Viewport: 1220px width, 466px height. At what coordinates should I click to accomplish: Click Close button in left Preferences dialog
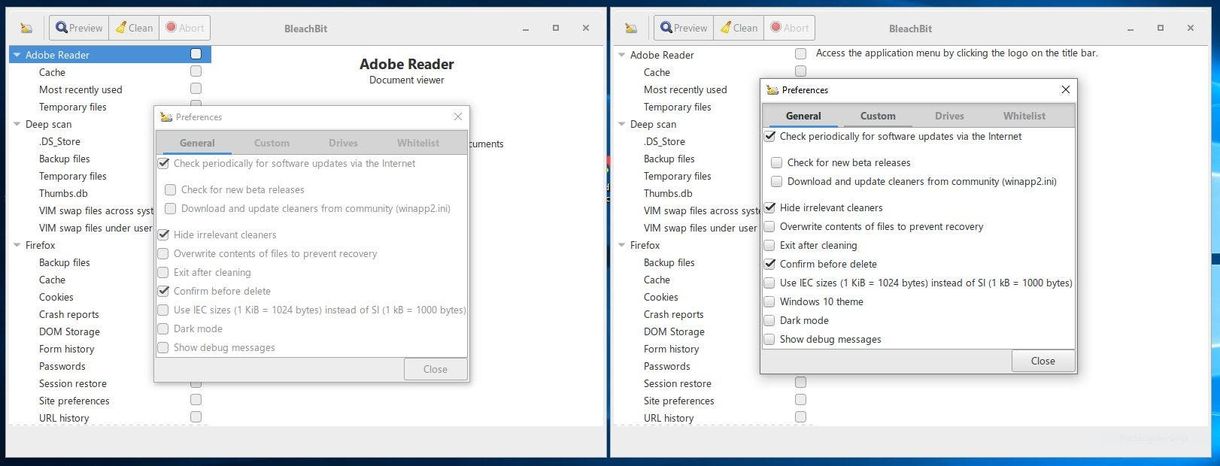(x=435, y=369)
